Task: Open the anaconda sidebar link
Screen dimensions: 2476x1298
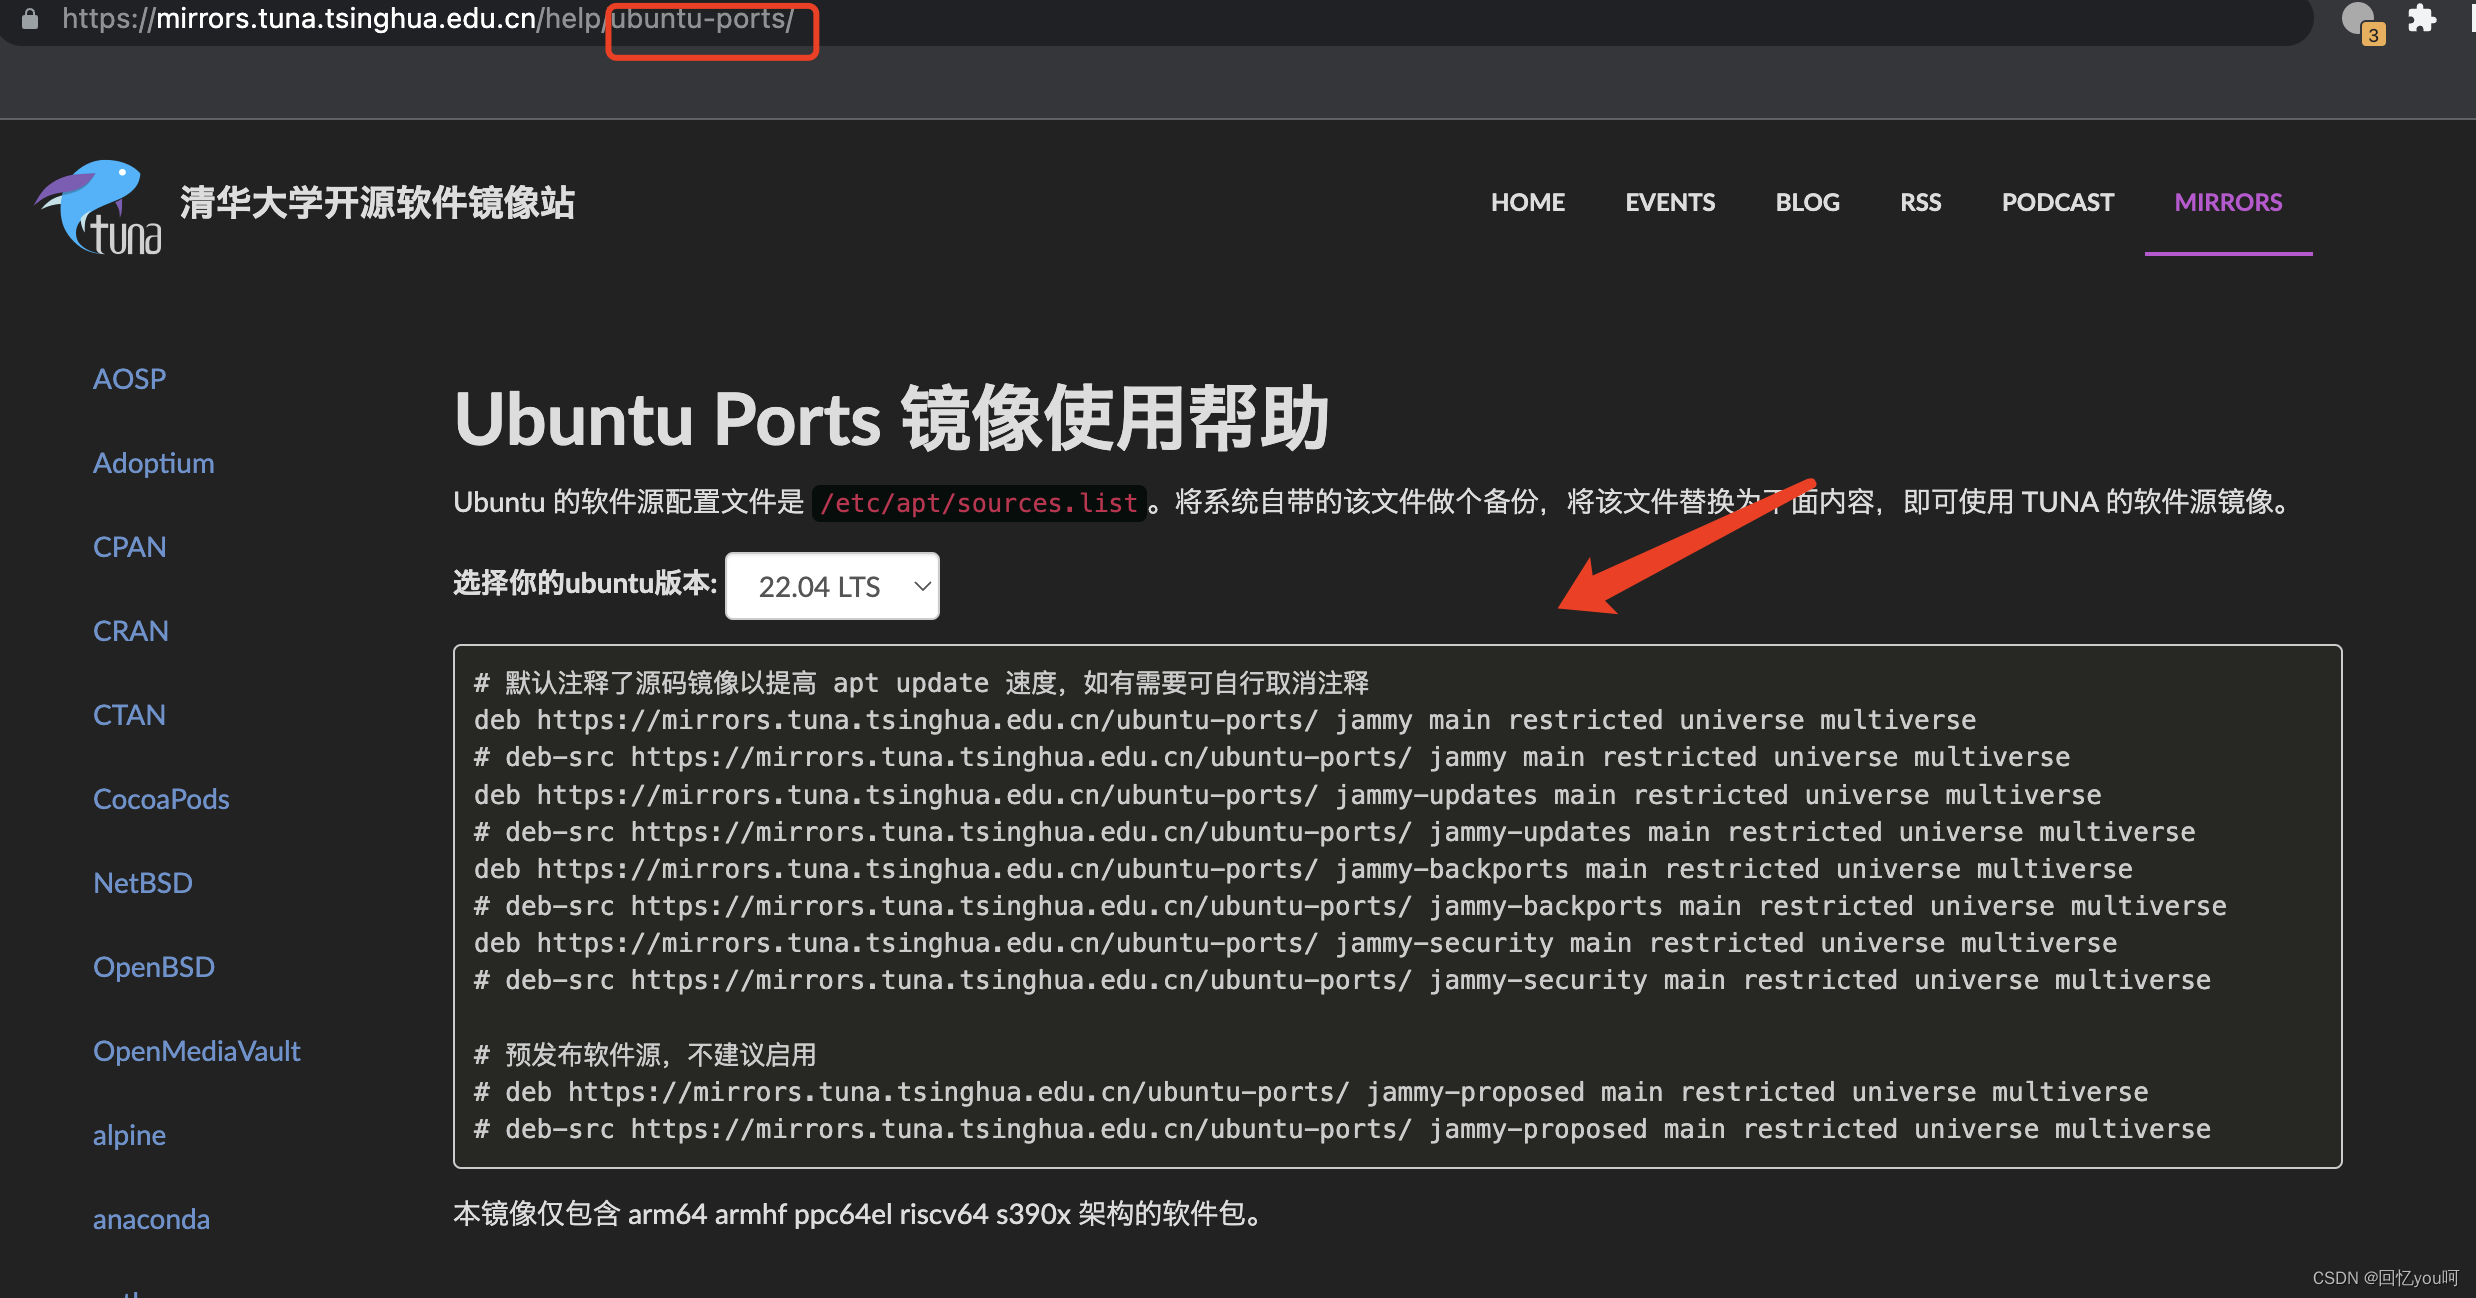Action: pyautogui.click(x=151, y=1219)
